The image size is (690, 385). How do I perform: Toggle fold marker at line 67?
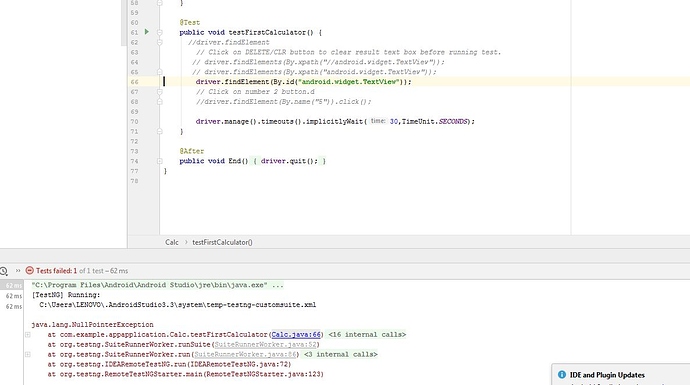click(160, 92)
